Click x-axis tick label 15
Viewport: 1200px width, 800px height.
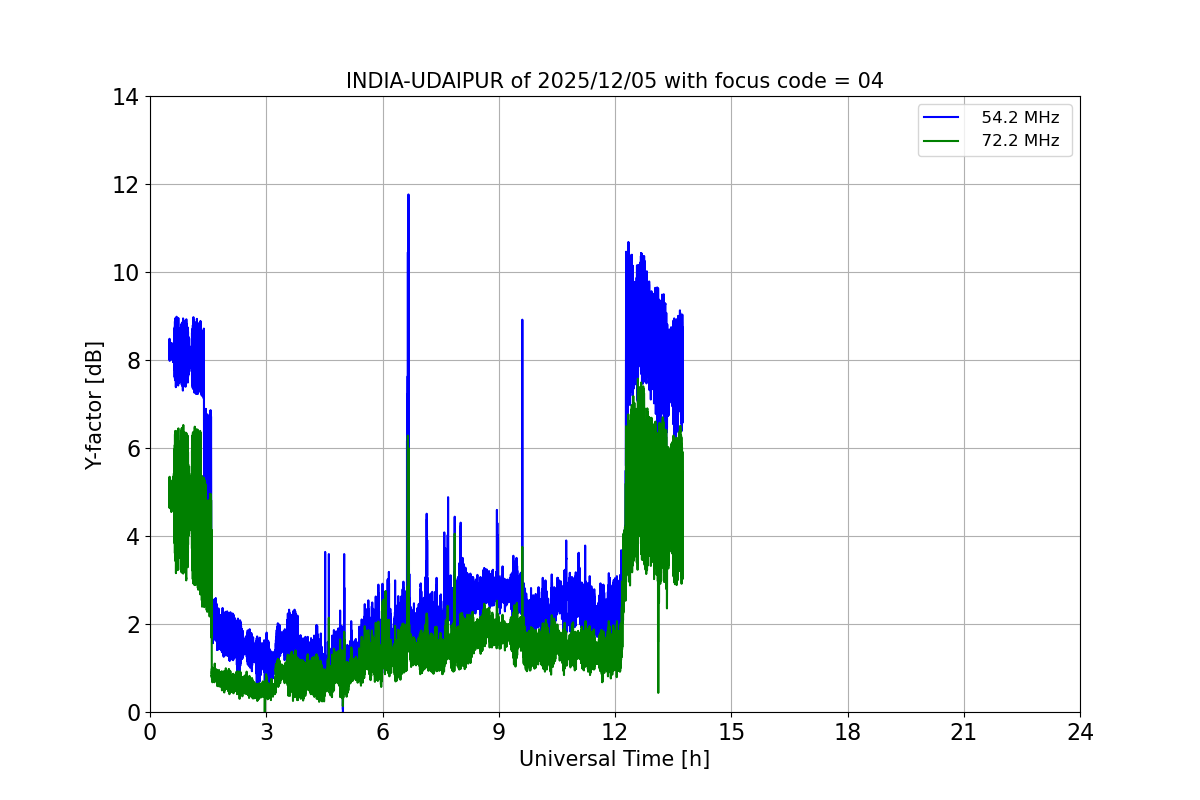731,732
